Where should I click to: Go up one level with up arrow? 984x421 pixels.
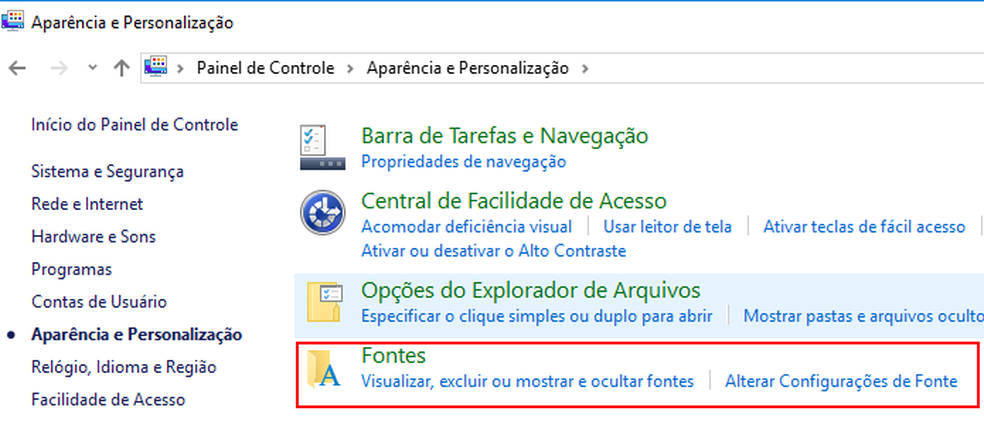tap(122, 68)
